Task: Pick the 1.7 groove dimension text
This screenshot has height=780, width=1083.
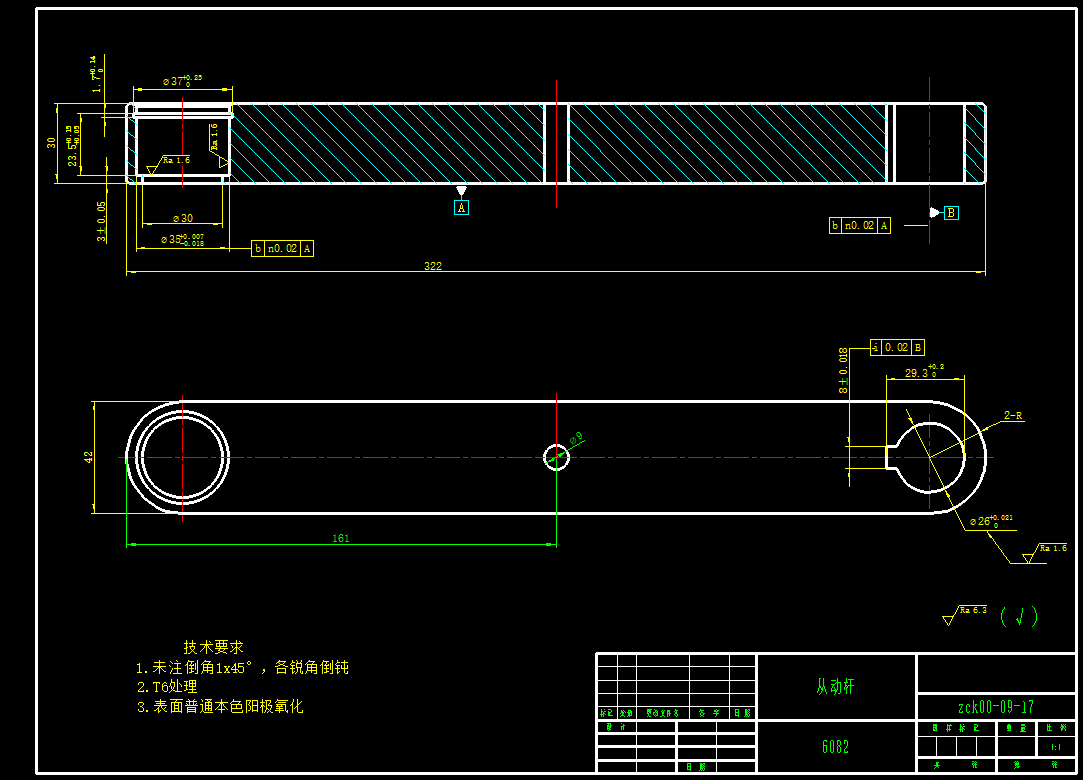Action: pyautogui.click(x=97, y=74)
